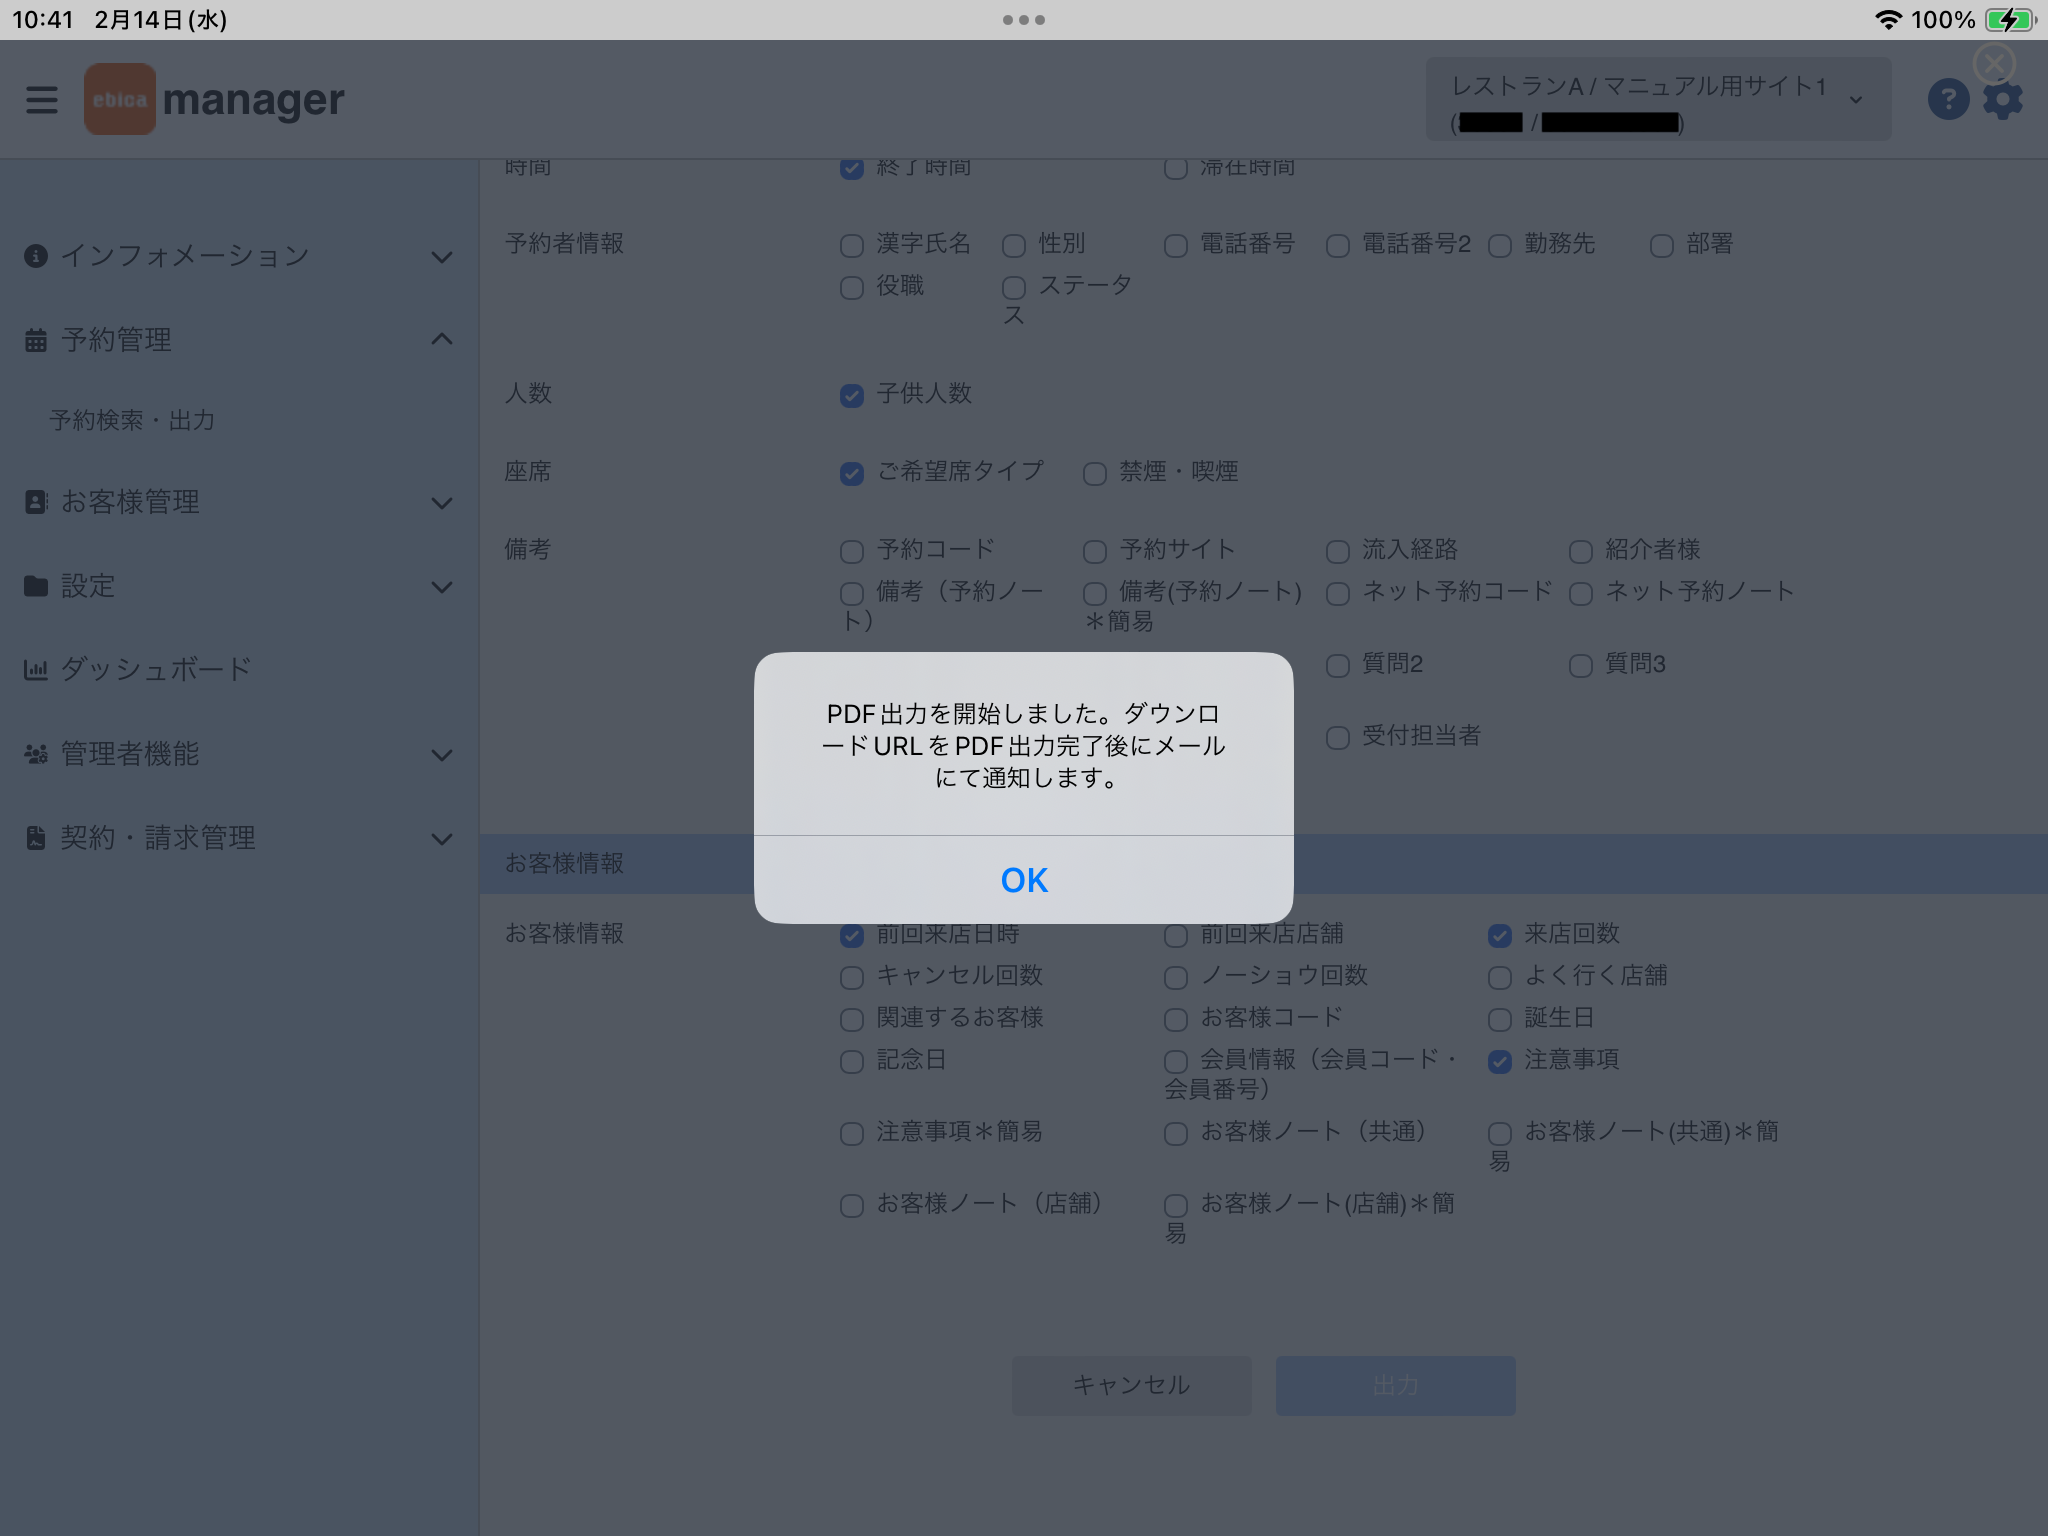Toggle the 電話番号2 checkbox
The width and height of the screenshot is (2048, 1536).
1338,246
